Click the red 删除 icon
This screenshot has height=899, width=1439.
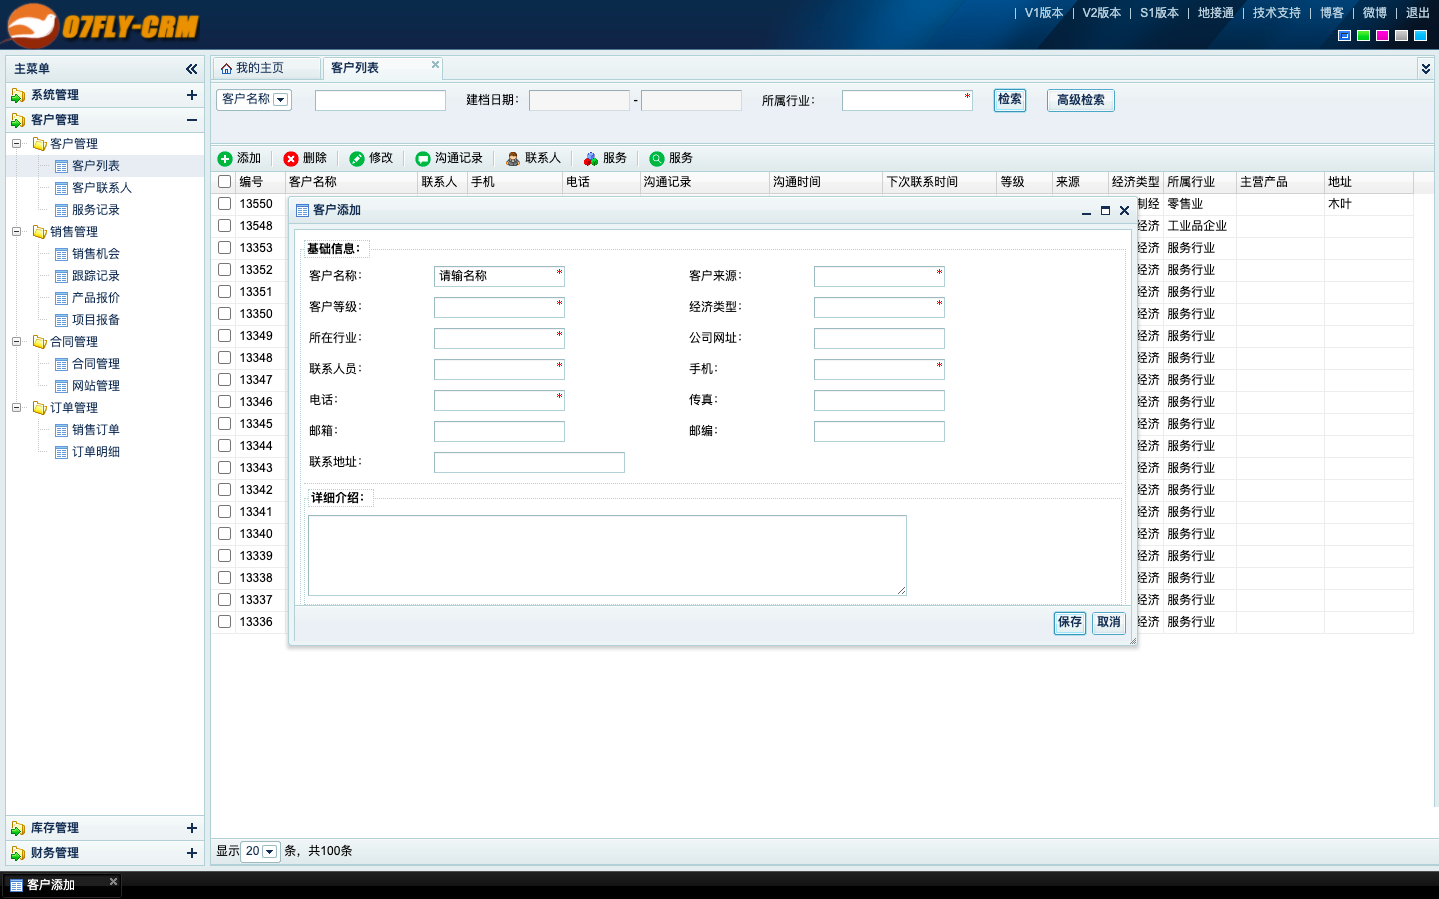click(x=291, y=159)
